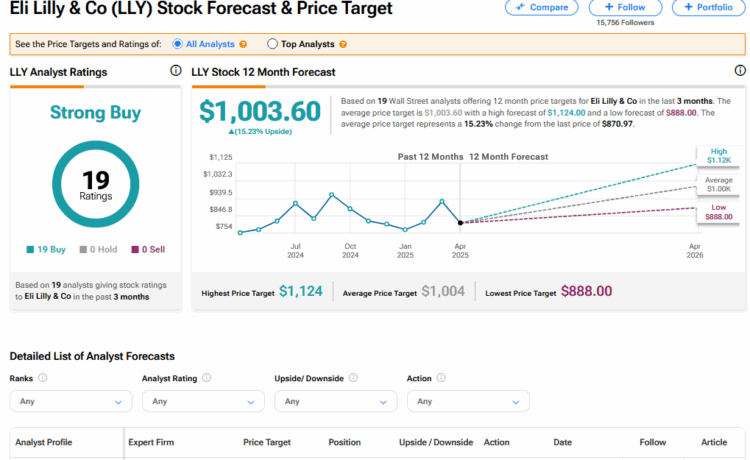This screenshot has height=460, width=750.
Task: Open the info tooltip beside Ranks filter
Action: tap(43, 379)
